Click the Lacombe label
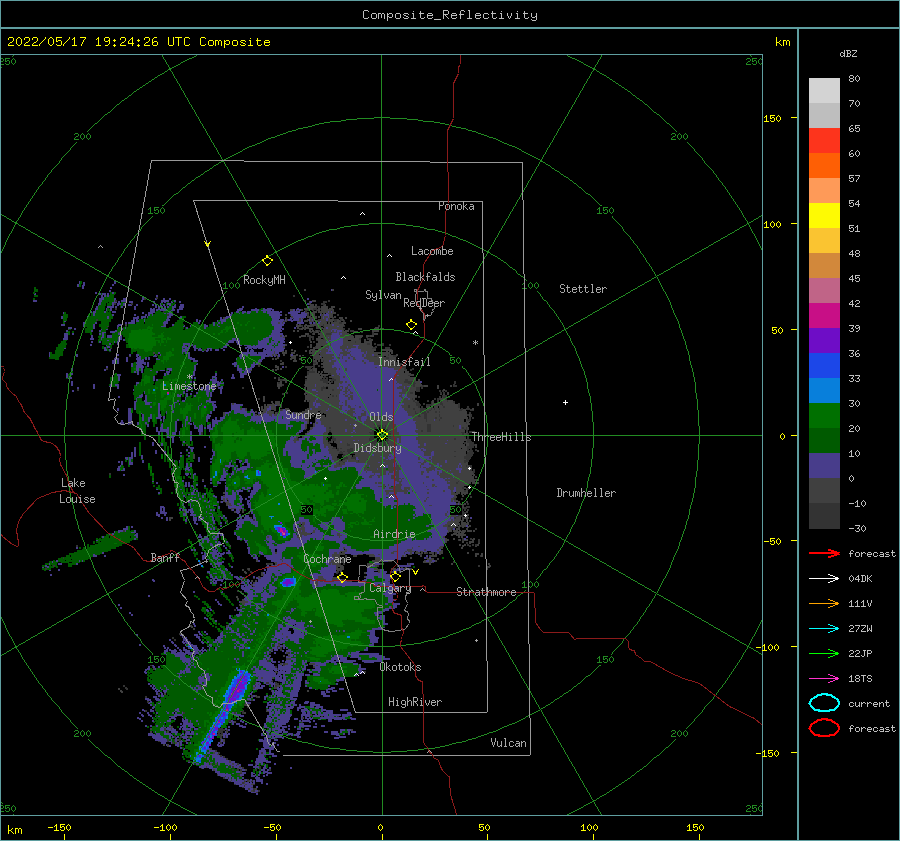The width and height of the screenshot is (900, 841). coord(432,251)
